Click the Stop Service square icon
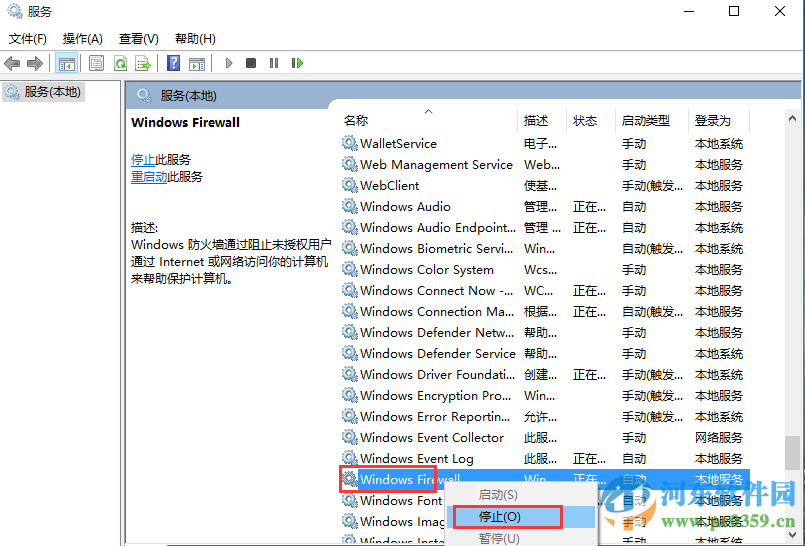 click(x=251, y=63)
